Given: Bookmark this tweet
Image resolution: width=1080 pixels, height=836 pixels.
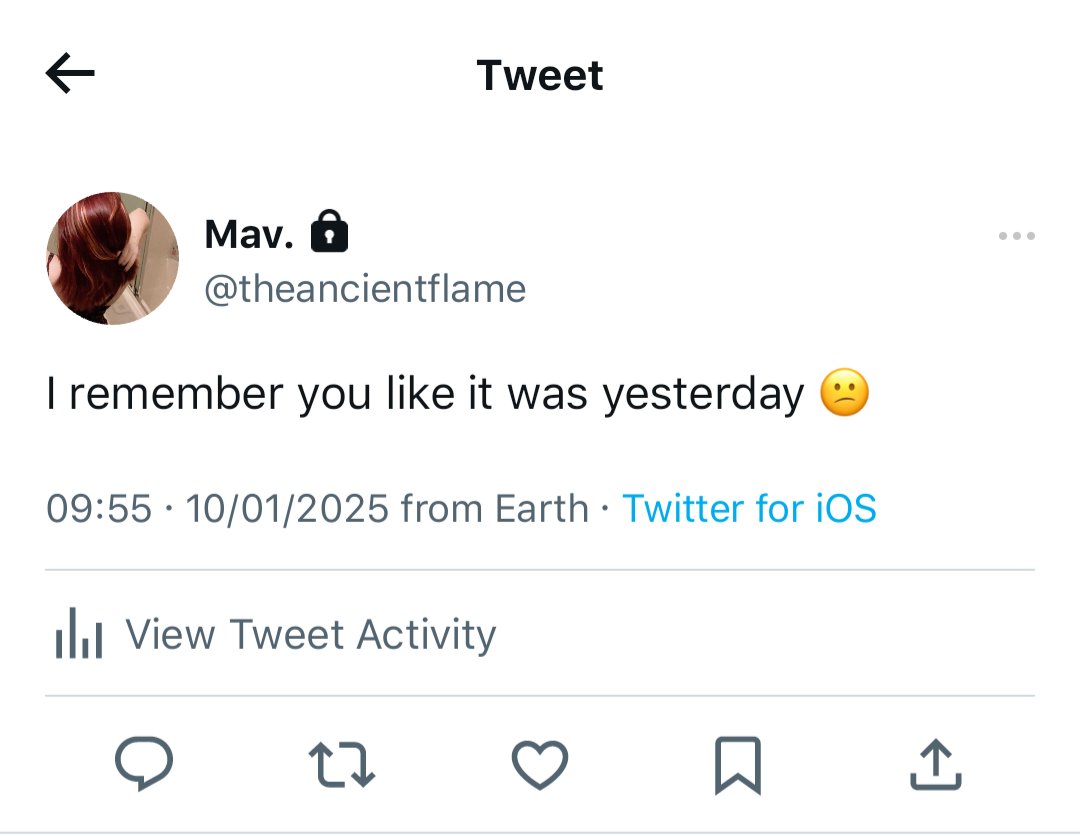Looking at the screenshot, I should click(738, 765).
